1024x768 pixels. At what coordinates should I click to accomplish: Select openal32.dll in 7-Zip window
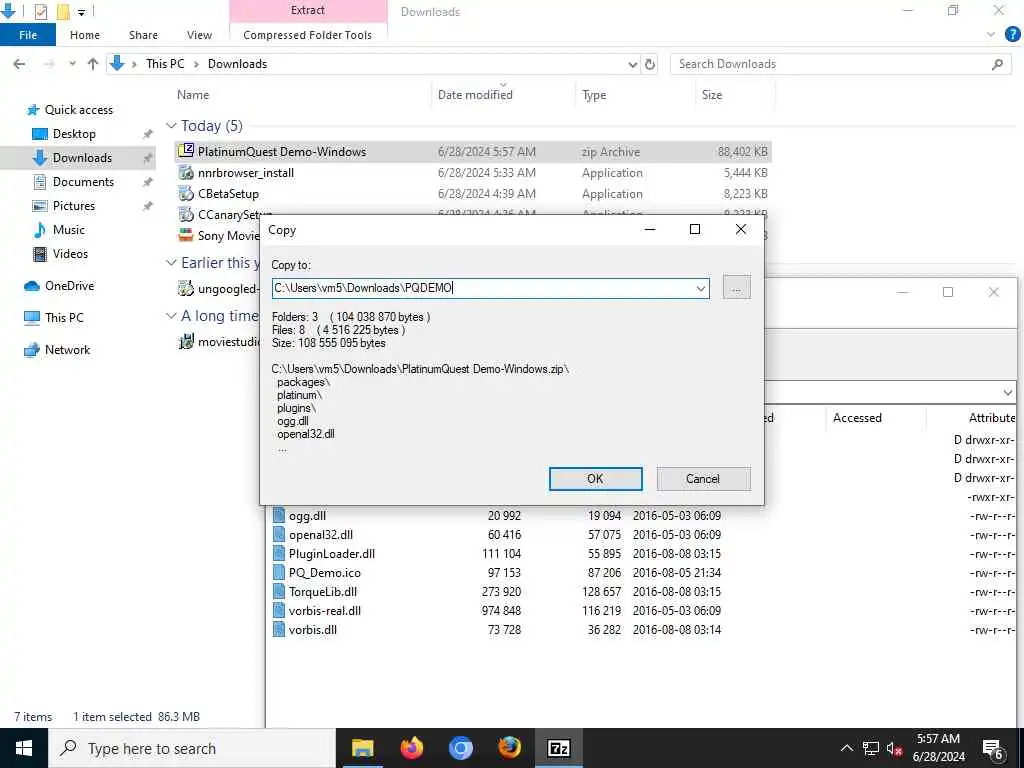(x=321, y=535)
